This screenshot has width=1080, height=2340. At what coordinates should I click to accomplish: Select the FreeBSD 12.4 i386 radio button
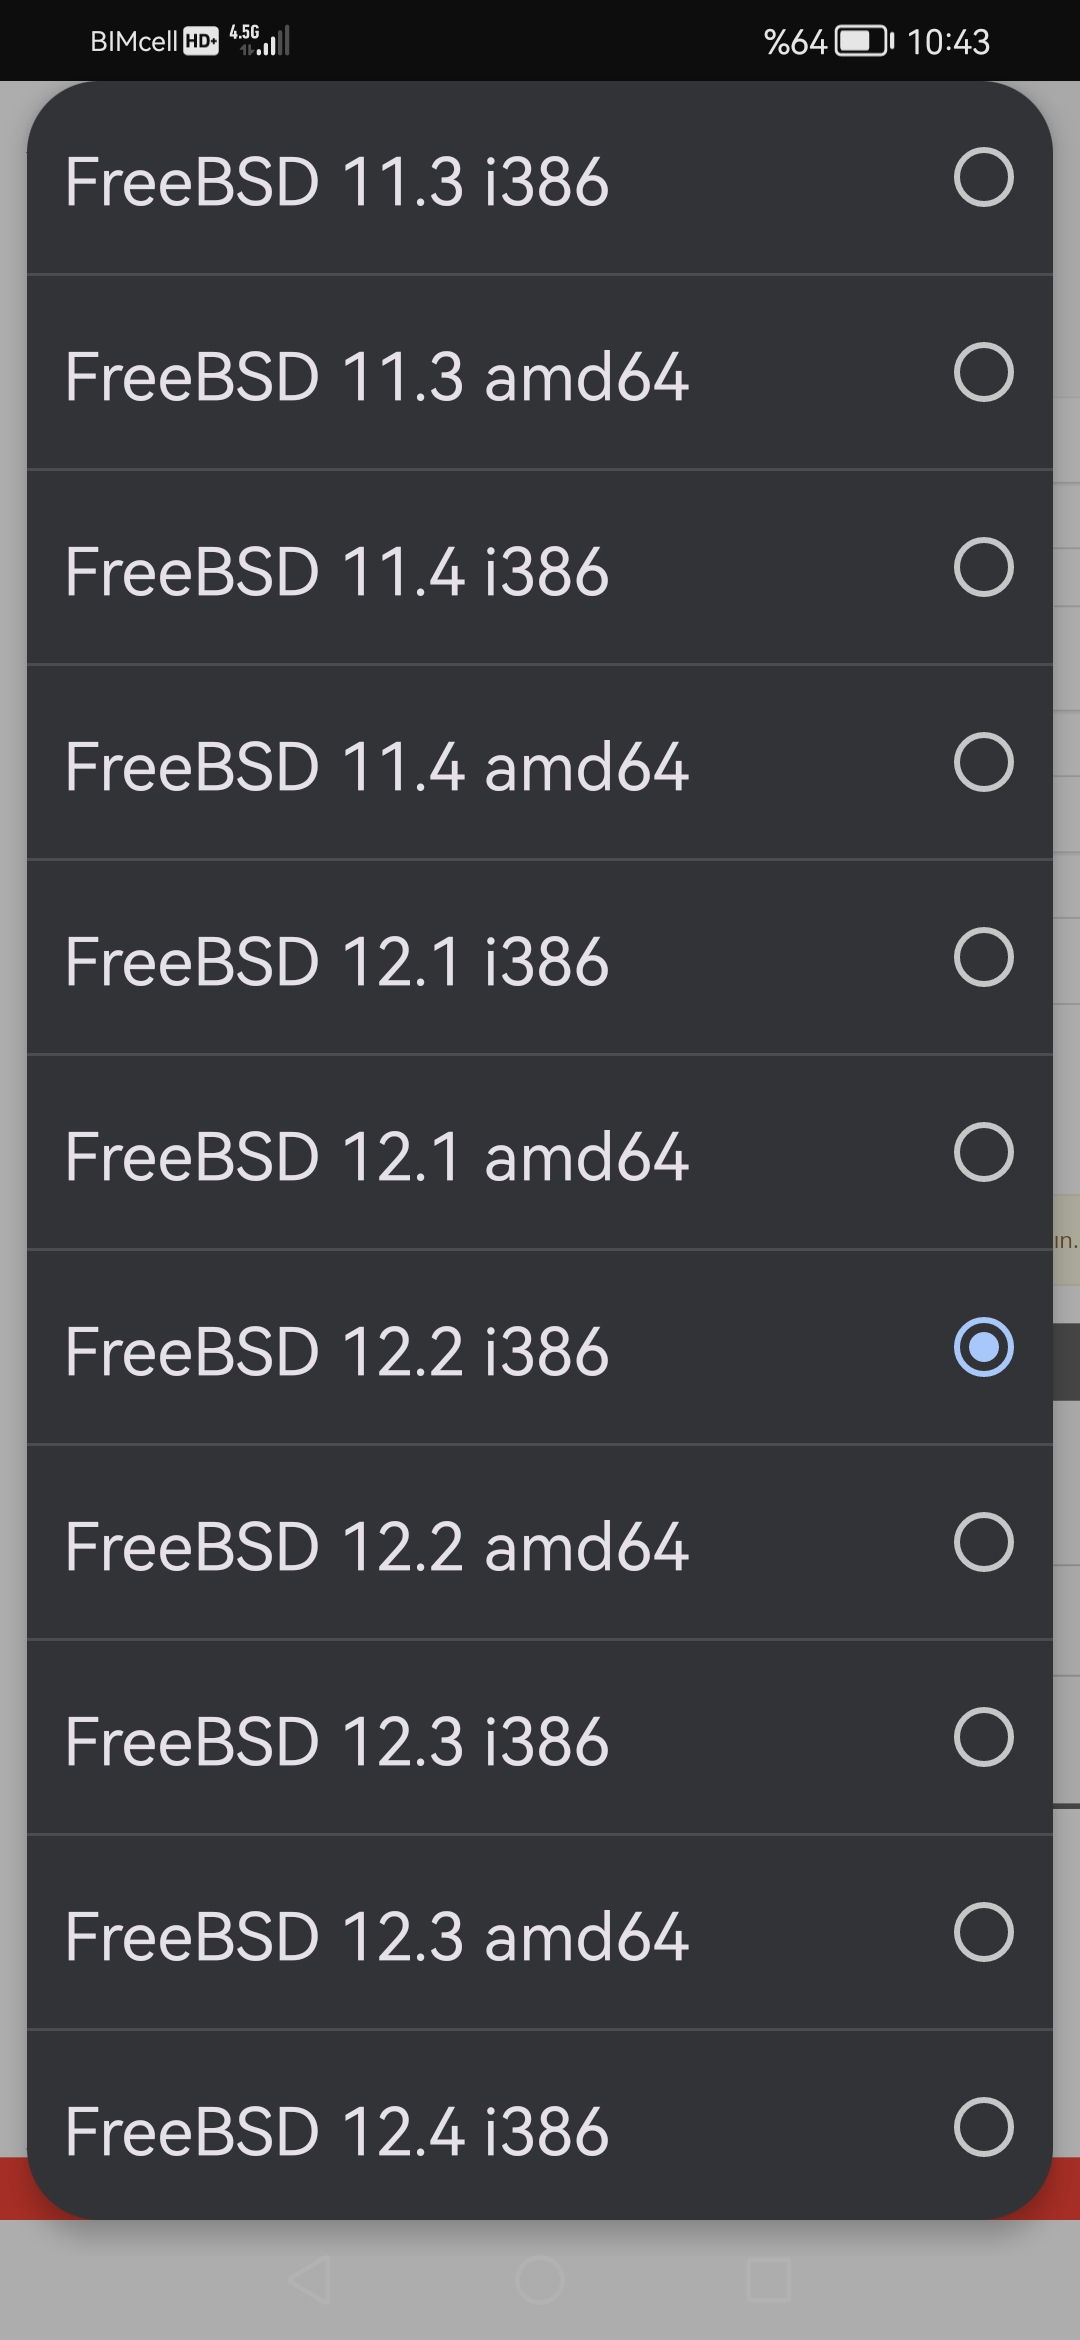coord(984,2128)
